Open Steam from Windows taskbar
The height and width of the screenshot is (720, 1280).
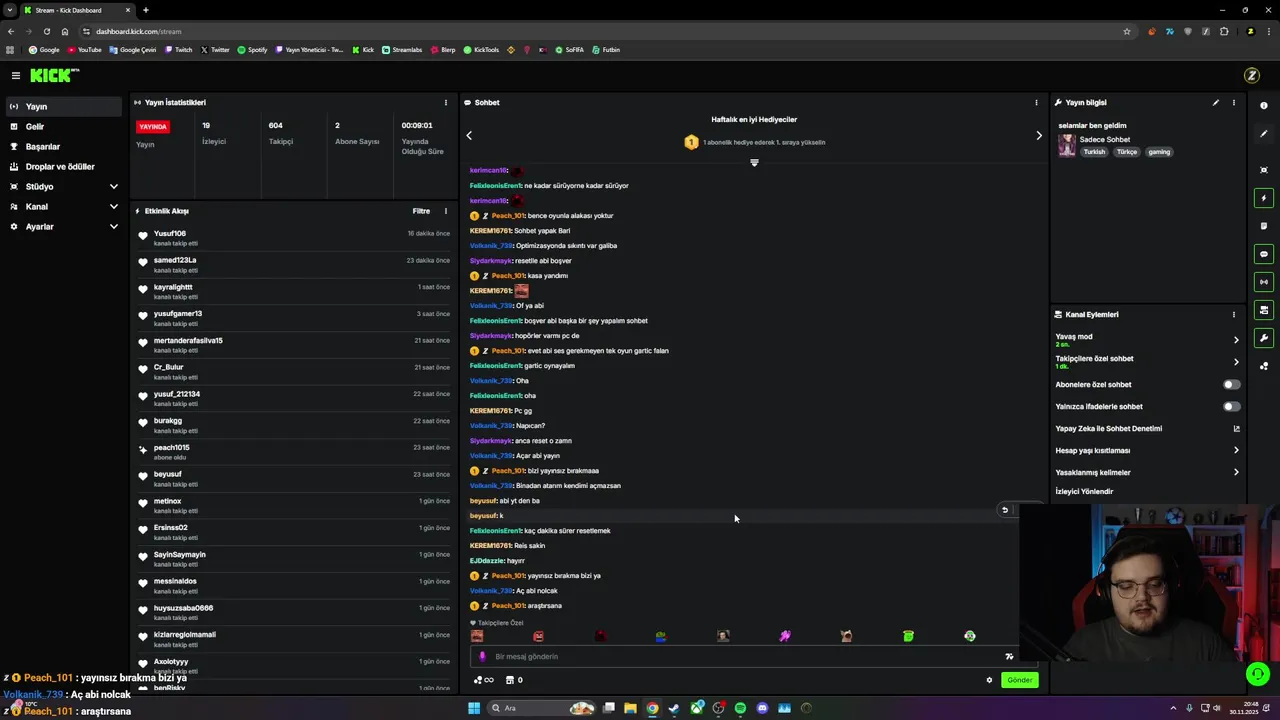674,708
